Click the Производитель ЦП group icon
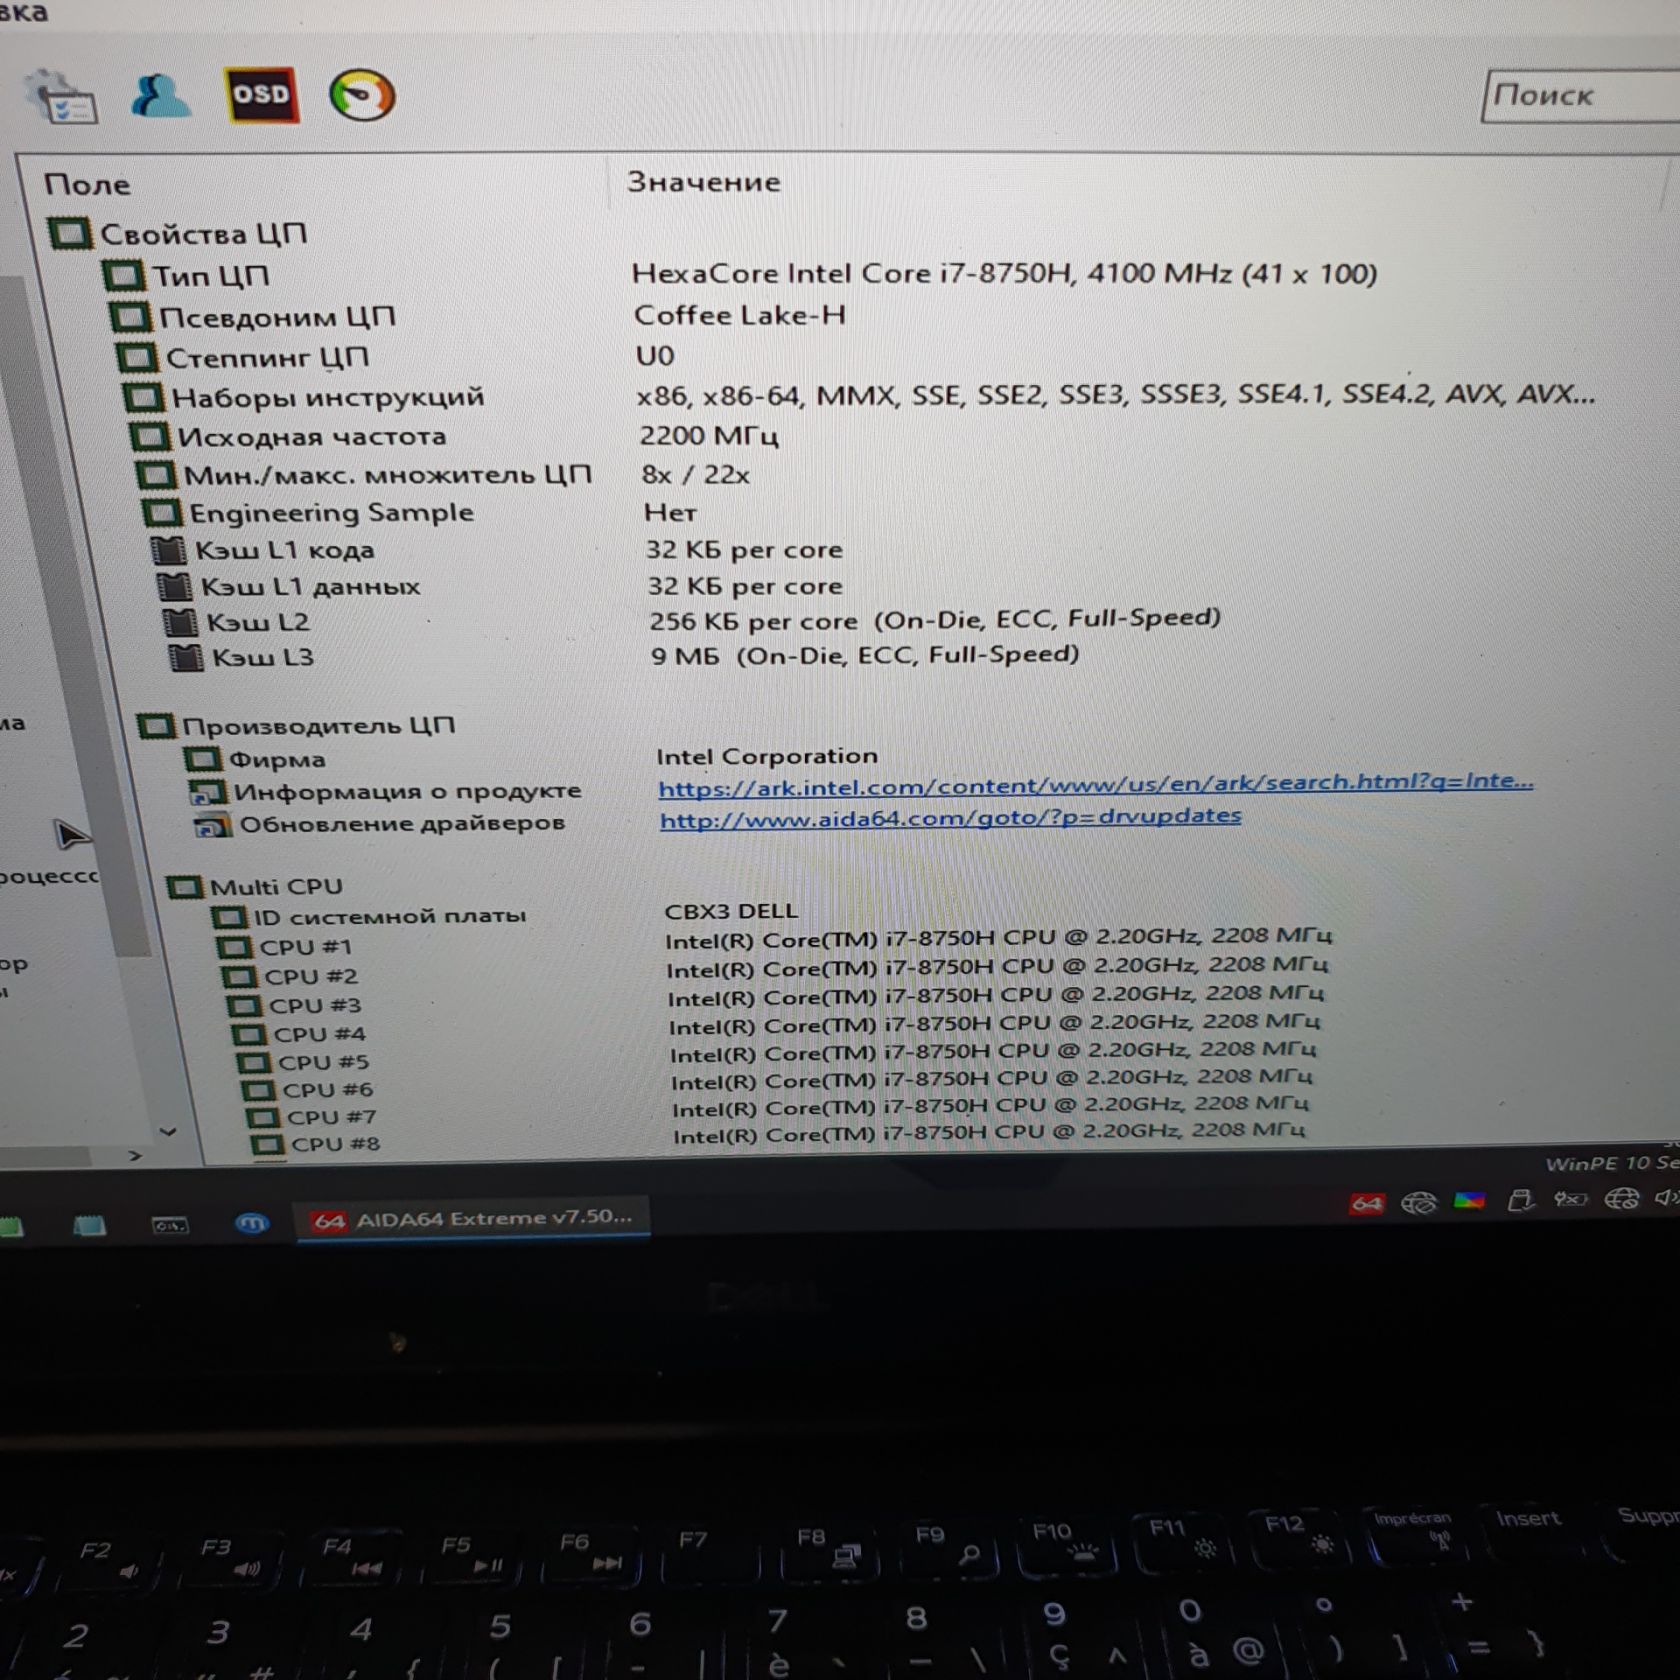Image resolution: width=1680 pixels, height=1680 pixels. [x=155, y=726]
